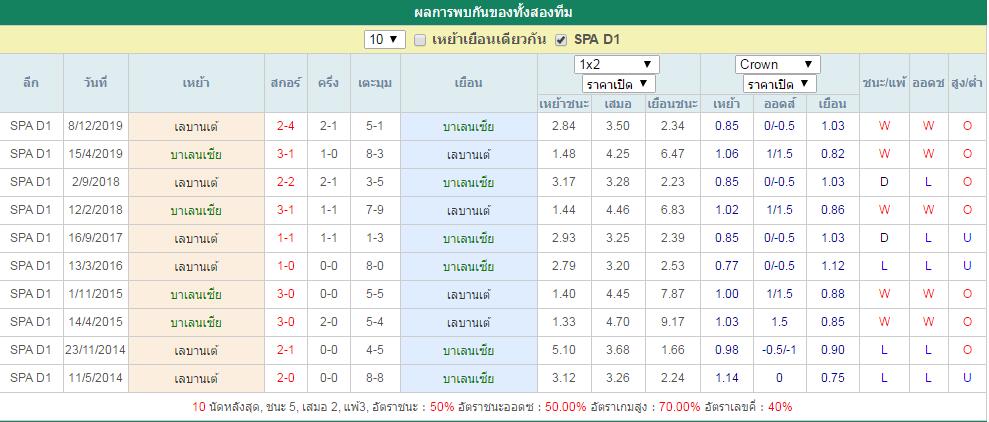Screen dimensions: 989x422
Task: Check the เหย้าเยือนเดียวกัน checkbox
Action: click(419, 40)
